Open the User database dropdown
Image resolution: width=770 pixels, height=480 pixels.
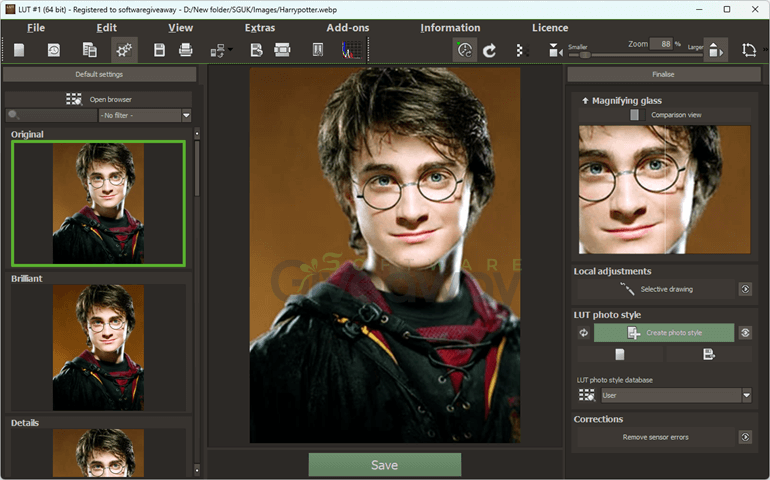[x=676, y=395]
